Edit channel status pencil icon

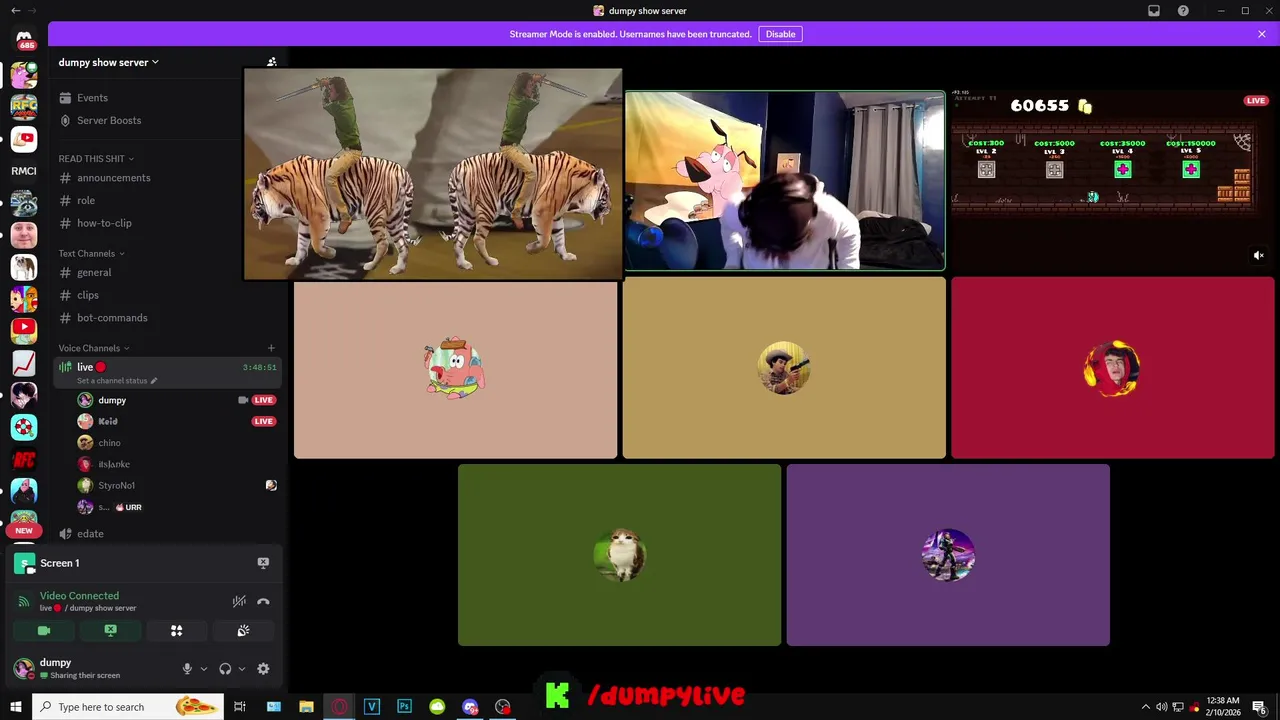point(153,381)
